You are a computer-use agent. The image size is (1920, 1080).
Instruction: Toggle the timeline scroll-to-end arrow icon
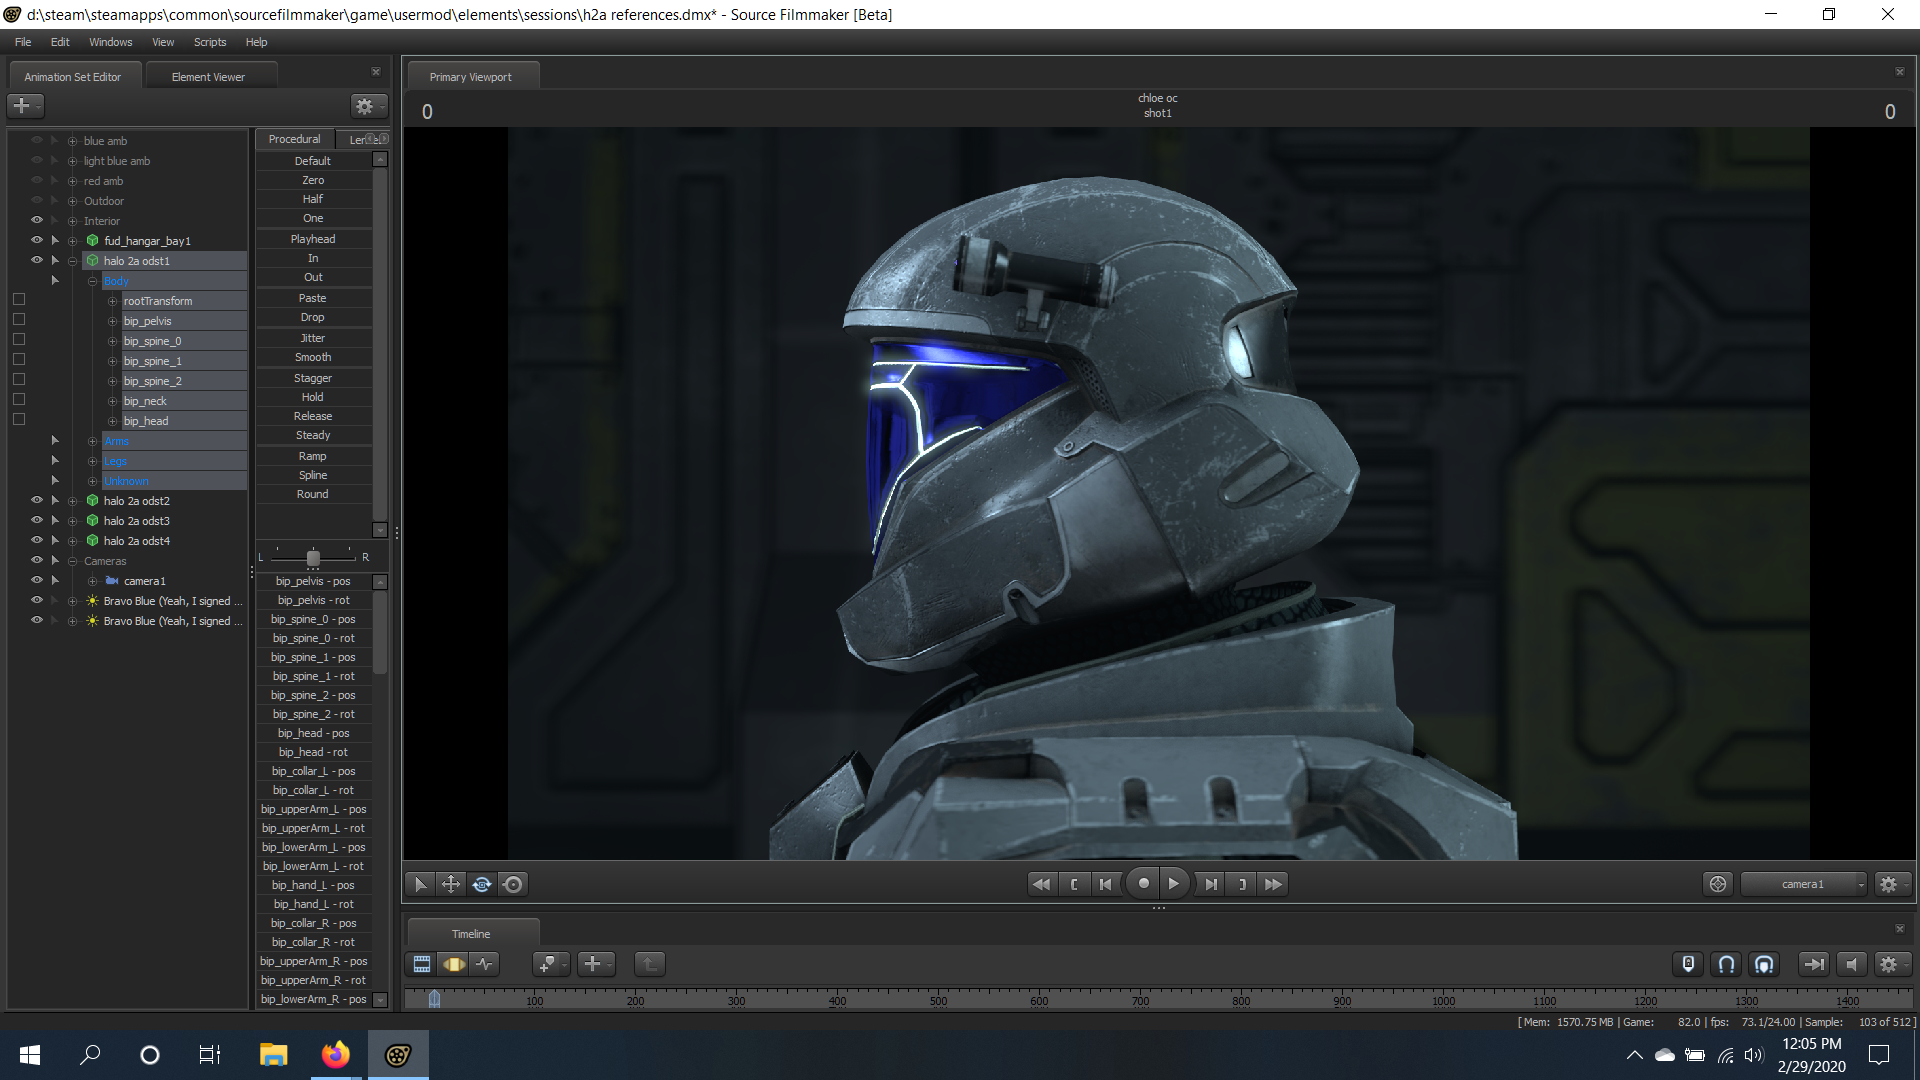(x=1813, y=964)
